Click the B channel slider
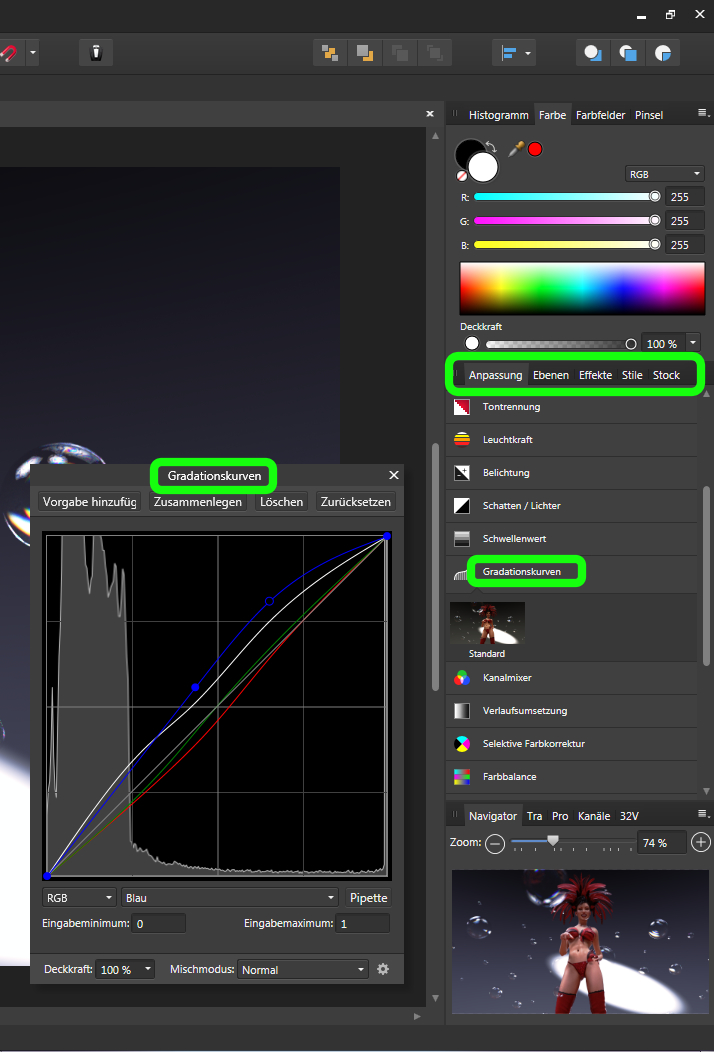 click(x=567, y=245)
